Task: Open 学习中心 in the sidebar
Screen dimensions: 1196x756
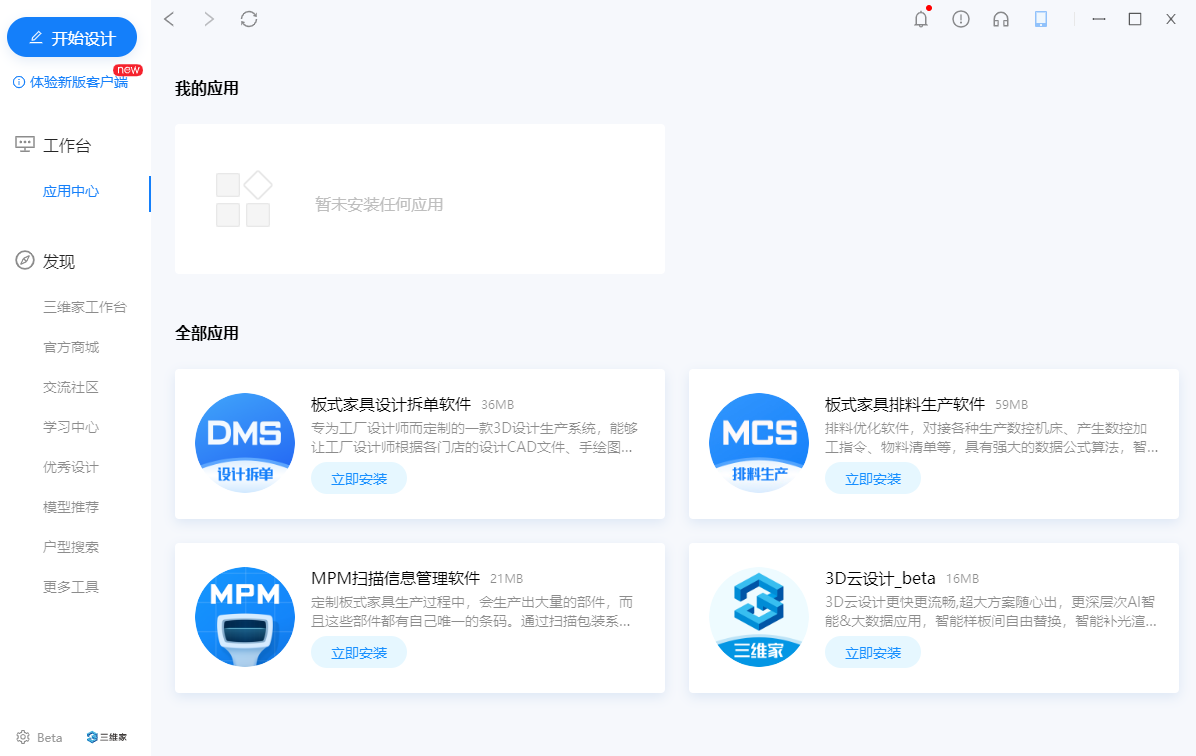Action: pos(71,426)
